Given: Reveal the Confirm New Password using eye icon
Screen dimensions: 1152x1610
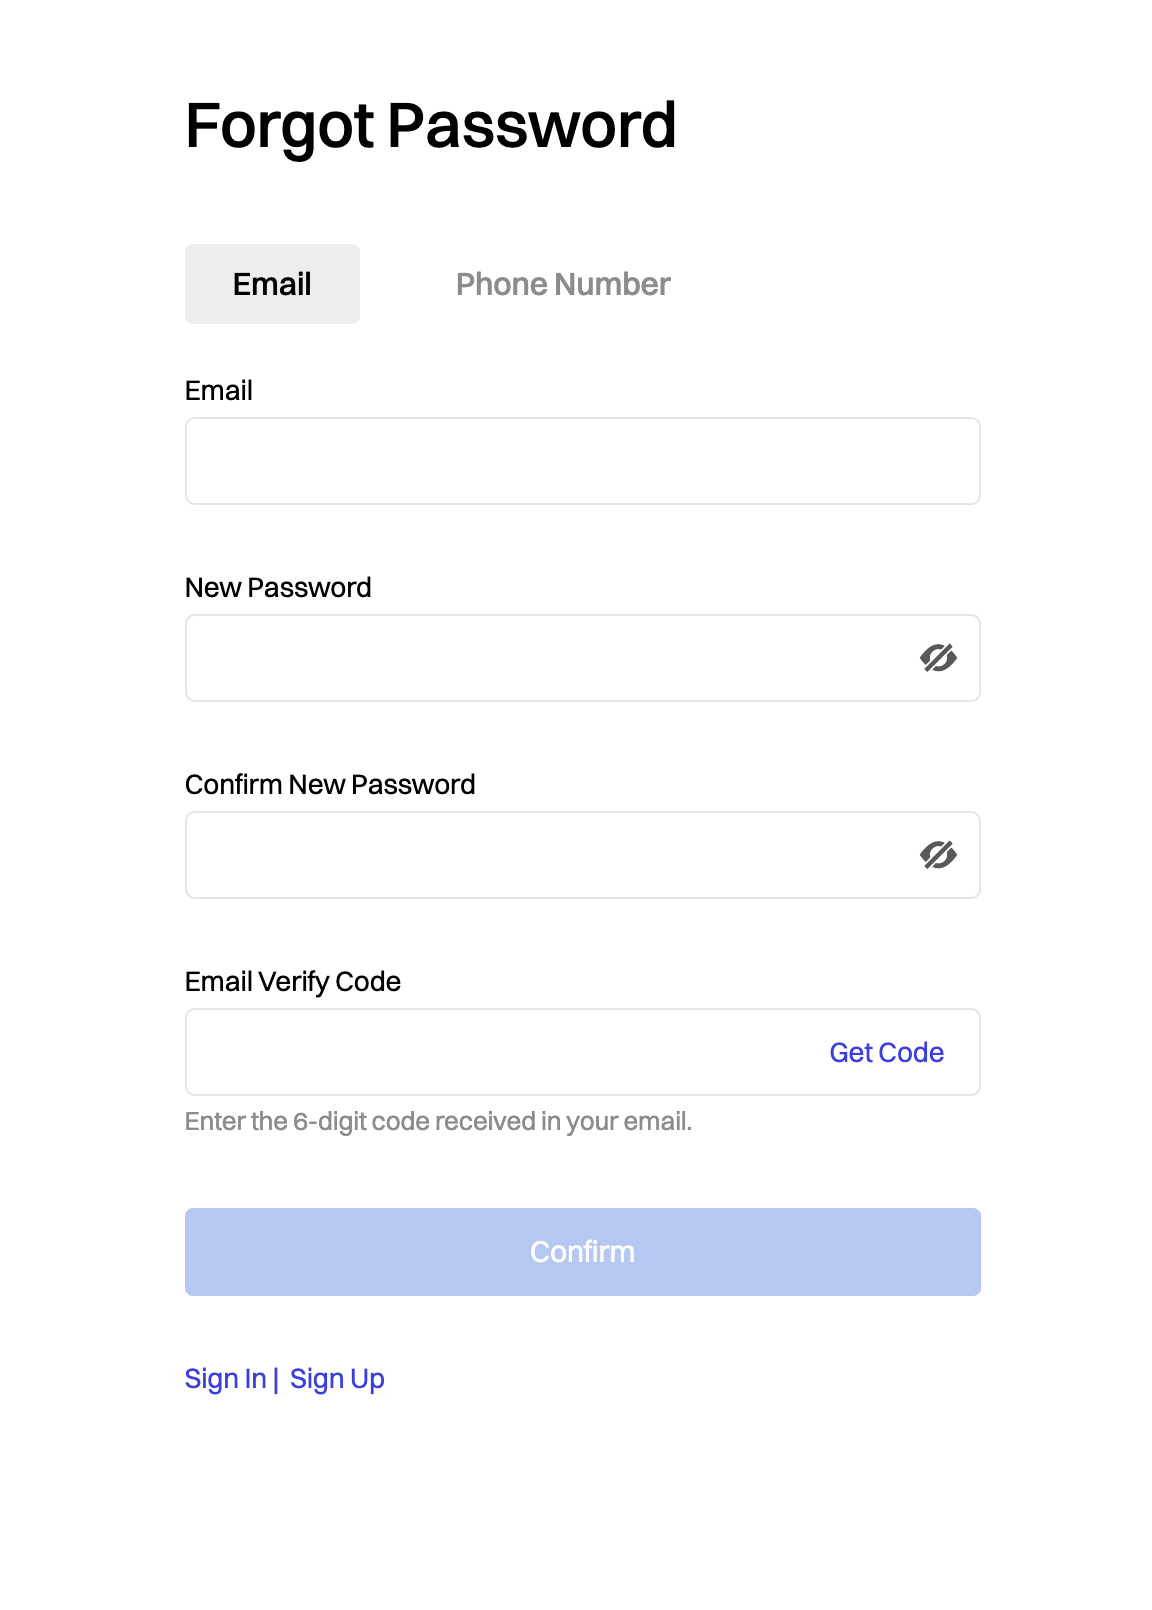Looking at the screenshot, I should 938,855.
